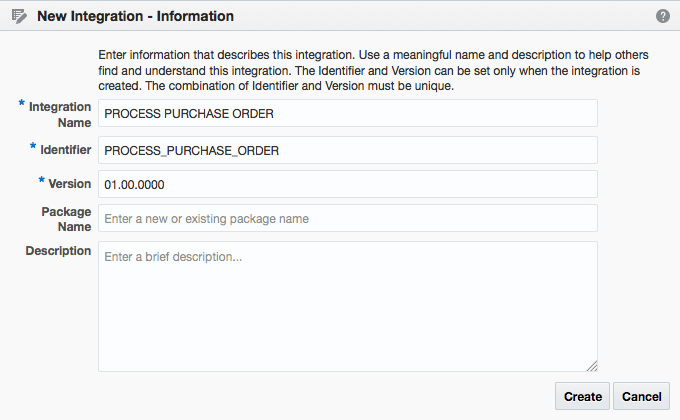Screen dimensions: 680x420
Task: Click the blue asterisk next to Identifier
Action: [x=33, y=146]
